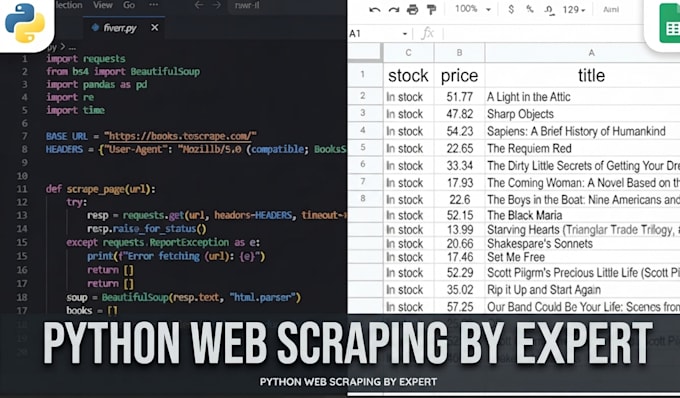The height and width of the screenshot is (398, 680).
Task: Click the 'import pandas as pd' code line
Action: coord(96,85)
